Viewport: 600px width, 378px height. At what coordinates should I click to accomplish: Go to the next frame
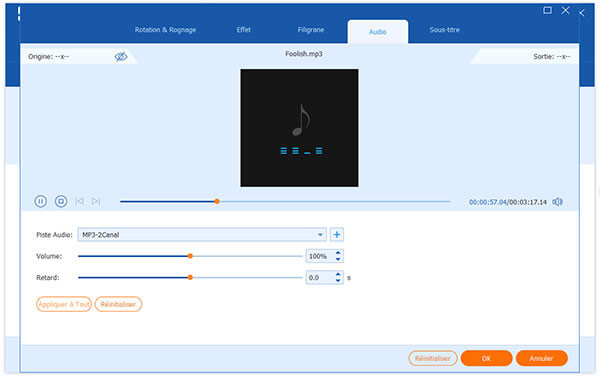96,201
